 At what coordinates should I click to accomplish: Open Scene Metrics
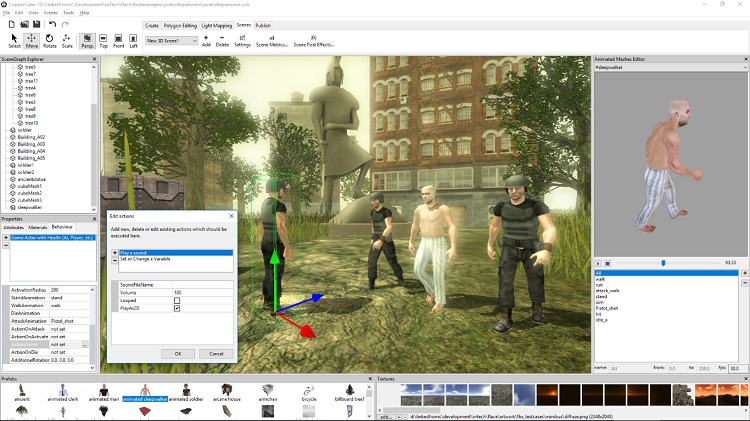(272, 41)
